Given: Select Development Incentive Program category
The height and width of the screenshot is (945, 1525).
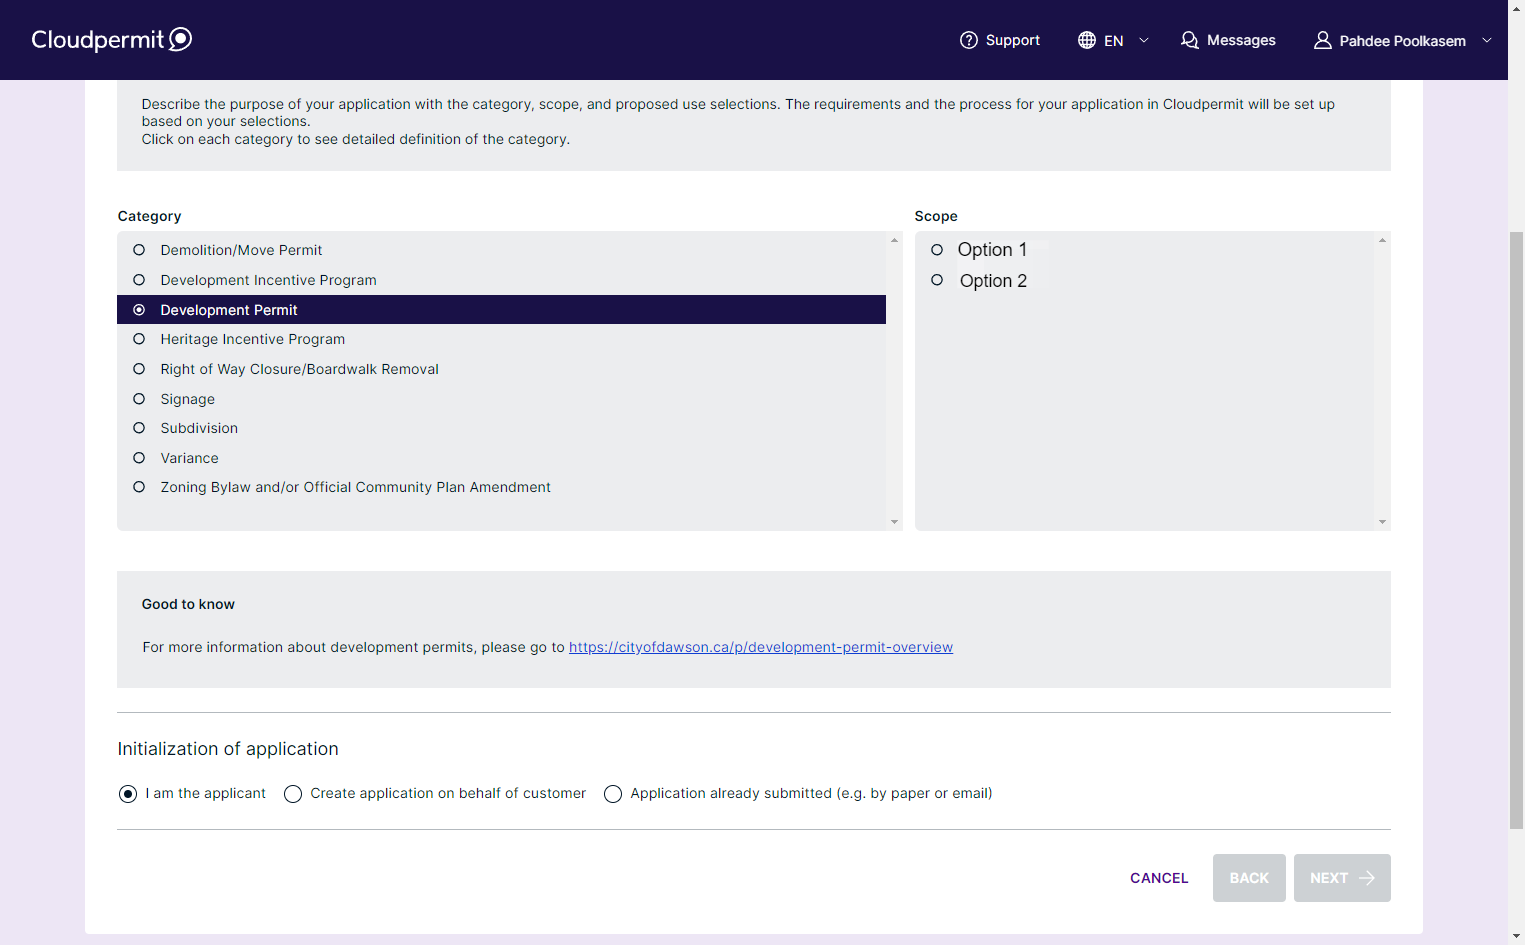Looking at the screenshot, I should pyautogui.click(x=501, y=280).
